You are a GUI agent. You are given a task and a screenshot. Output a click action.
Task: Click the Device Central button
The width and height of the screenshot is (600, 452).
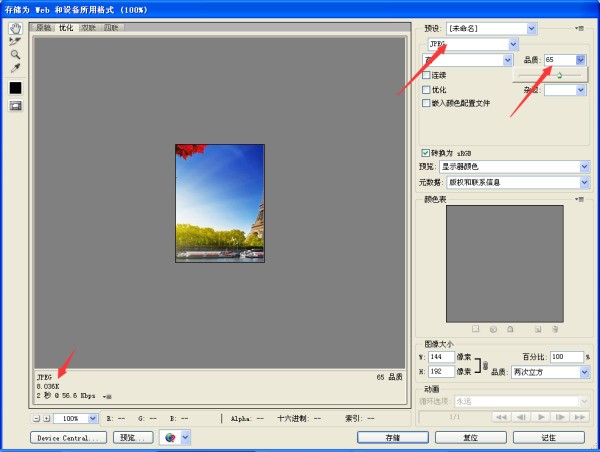(x=69, y=438)
